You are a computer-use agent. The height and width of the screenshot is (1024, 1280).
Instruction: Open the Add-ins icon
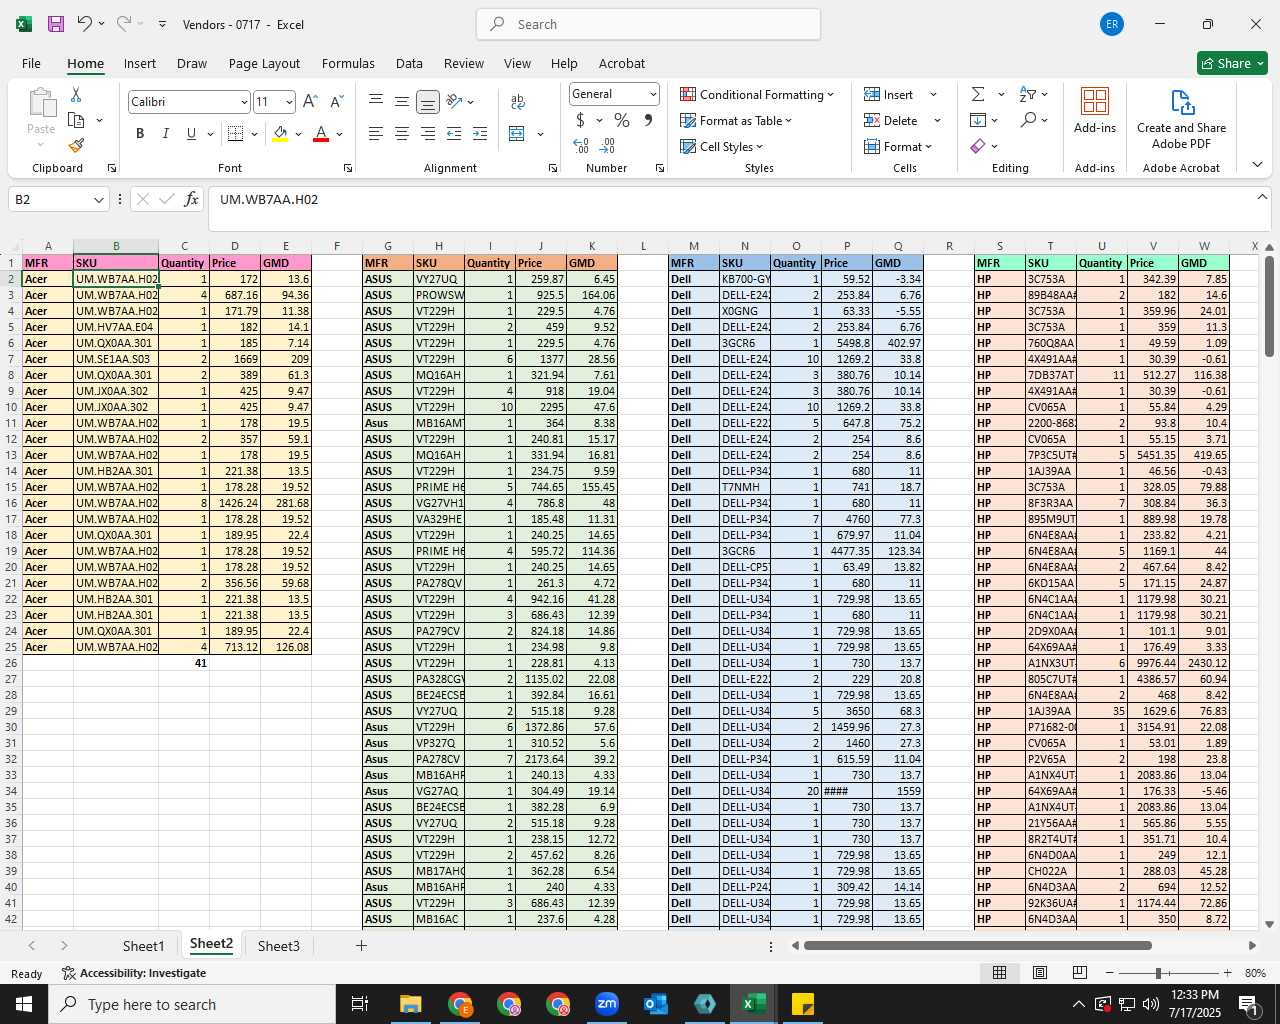[1095, 110]
